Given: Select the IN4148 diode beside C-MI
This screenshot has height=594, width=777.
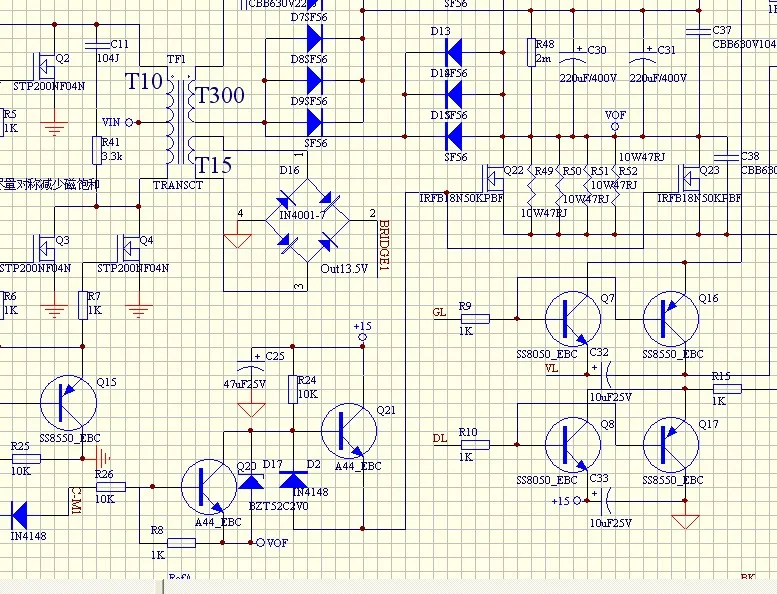Looking at the screenshot, I should 19,515.
